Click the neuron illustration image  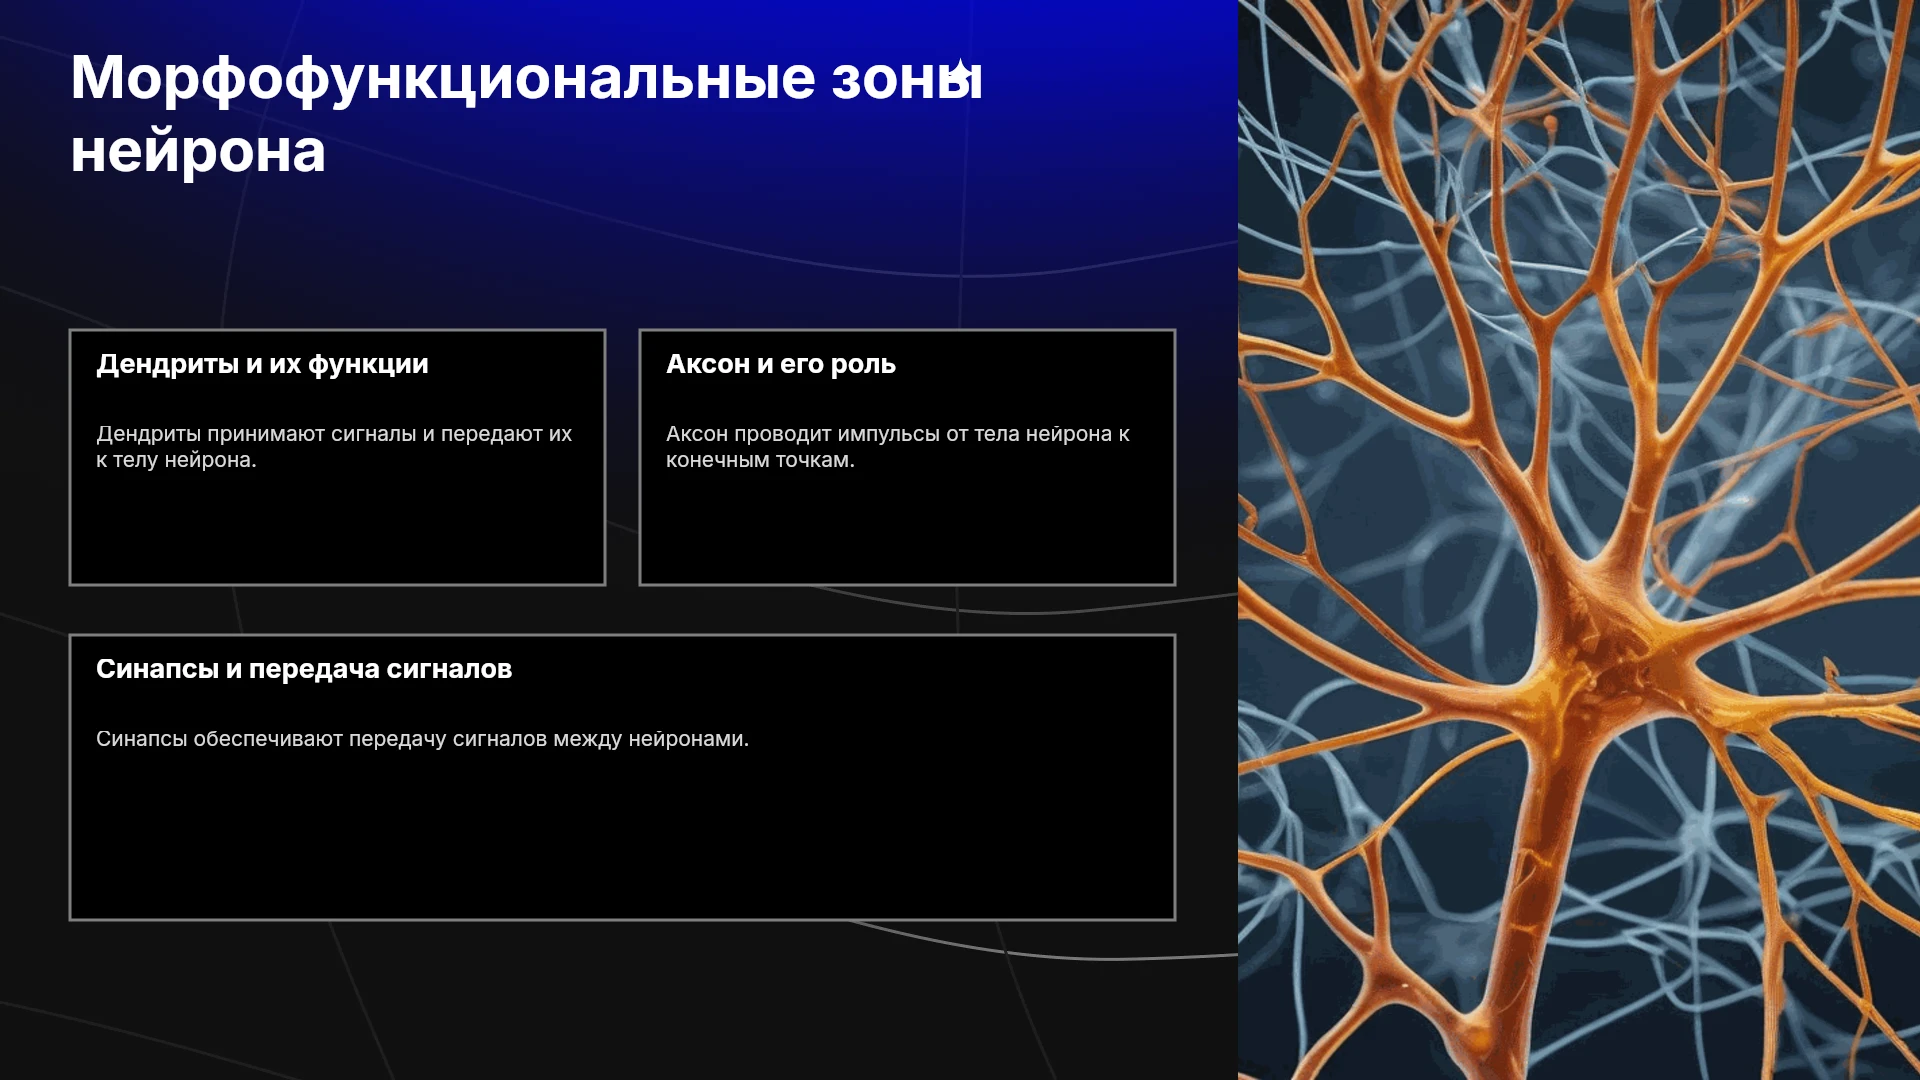coord(1579,540)
